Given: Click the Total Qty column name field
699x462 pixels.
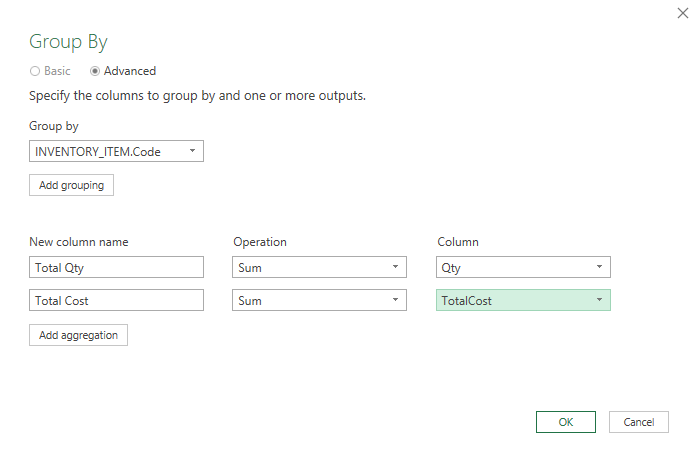Looking at the screenshot, I should (116, 267).
